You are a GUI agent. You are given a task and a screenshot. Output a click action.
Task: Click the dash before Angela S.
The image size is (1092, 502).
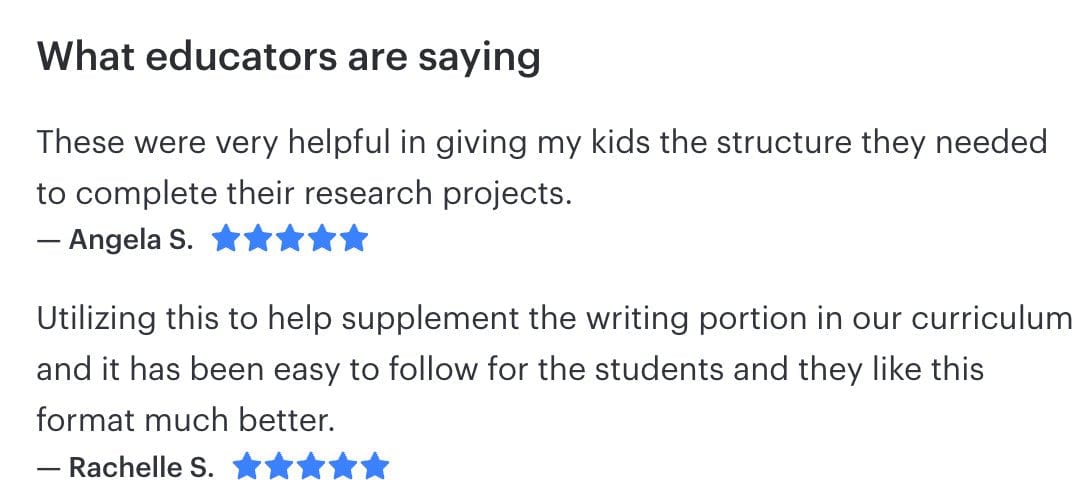point(49,241)
